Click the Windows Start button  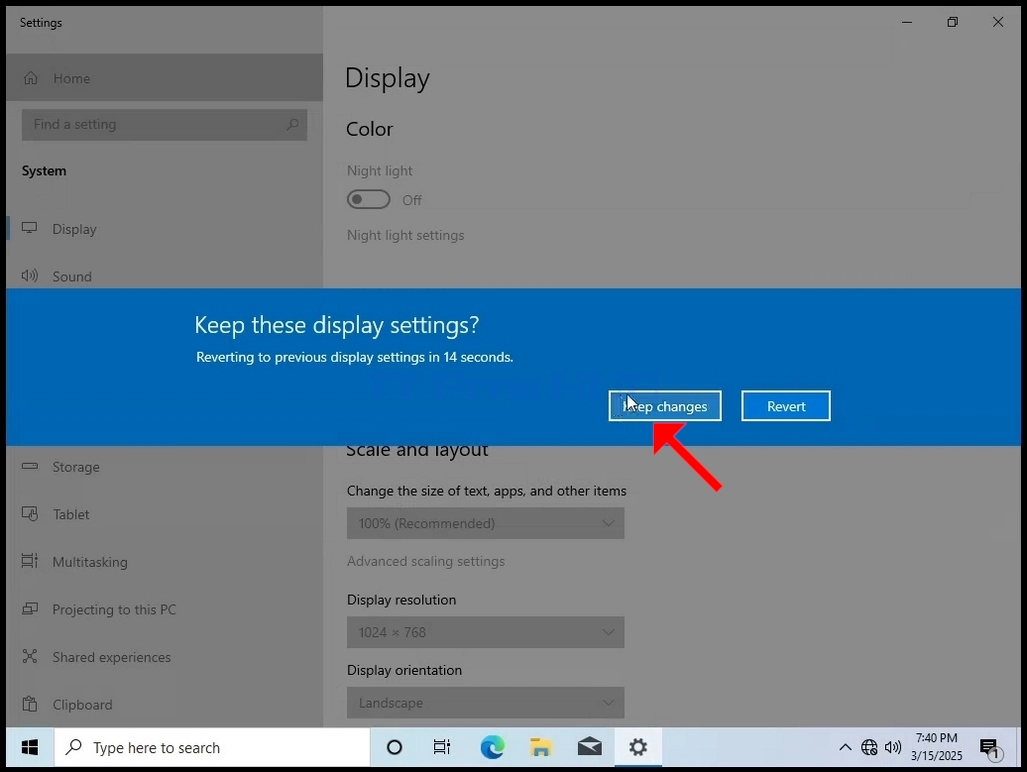point(29,747)
